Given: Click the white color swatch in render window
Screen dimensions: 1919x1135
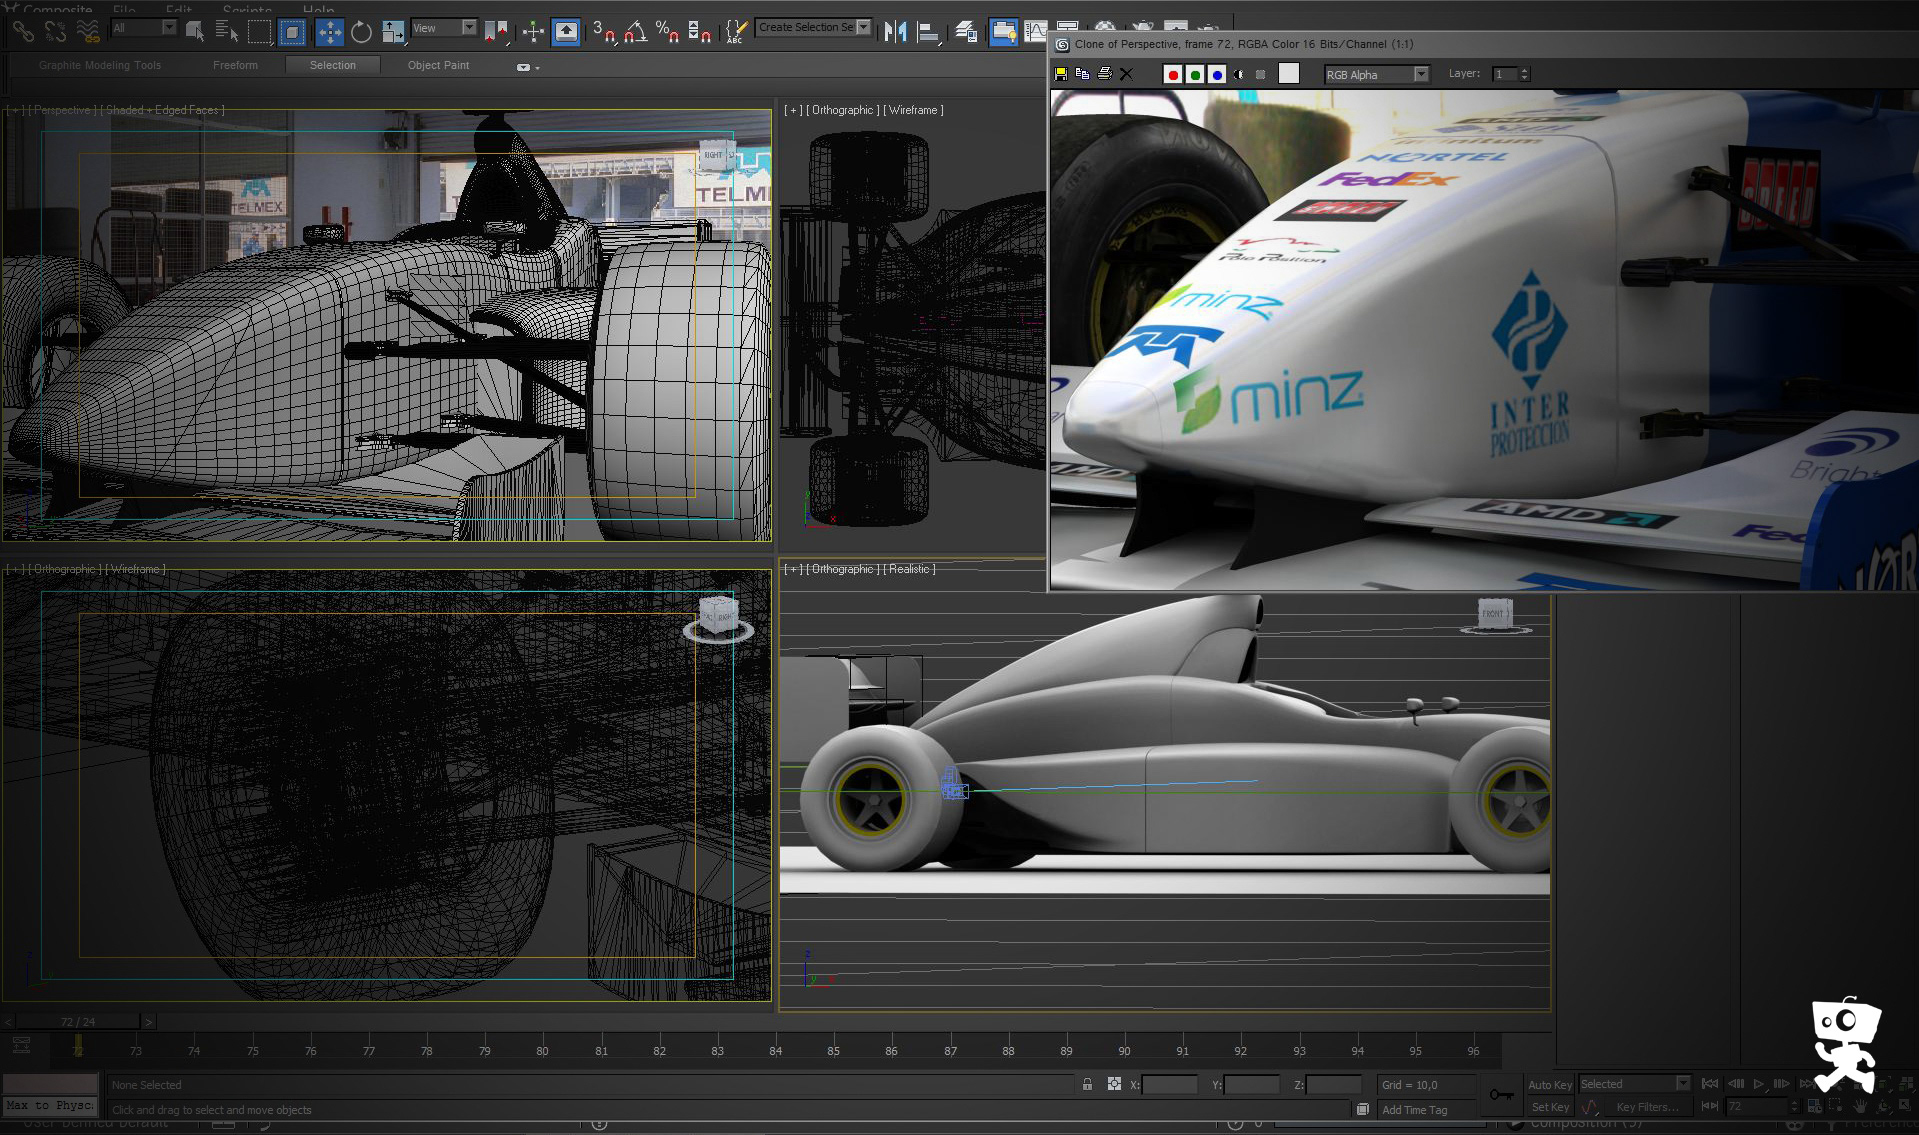Looking at the screenshot, I should click(x=1289, y=73).
